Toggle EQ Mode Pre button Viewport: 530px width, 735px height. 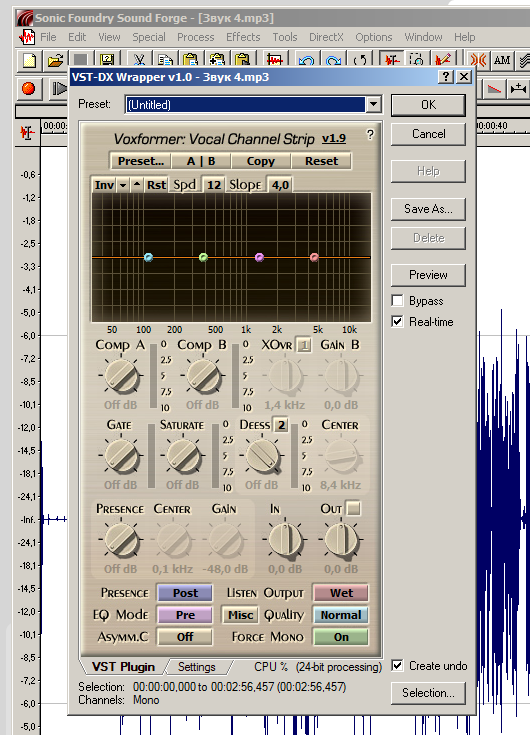coord(185,615)
